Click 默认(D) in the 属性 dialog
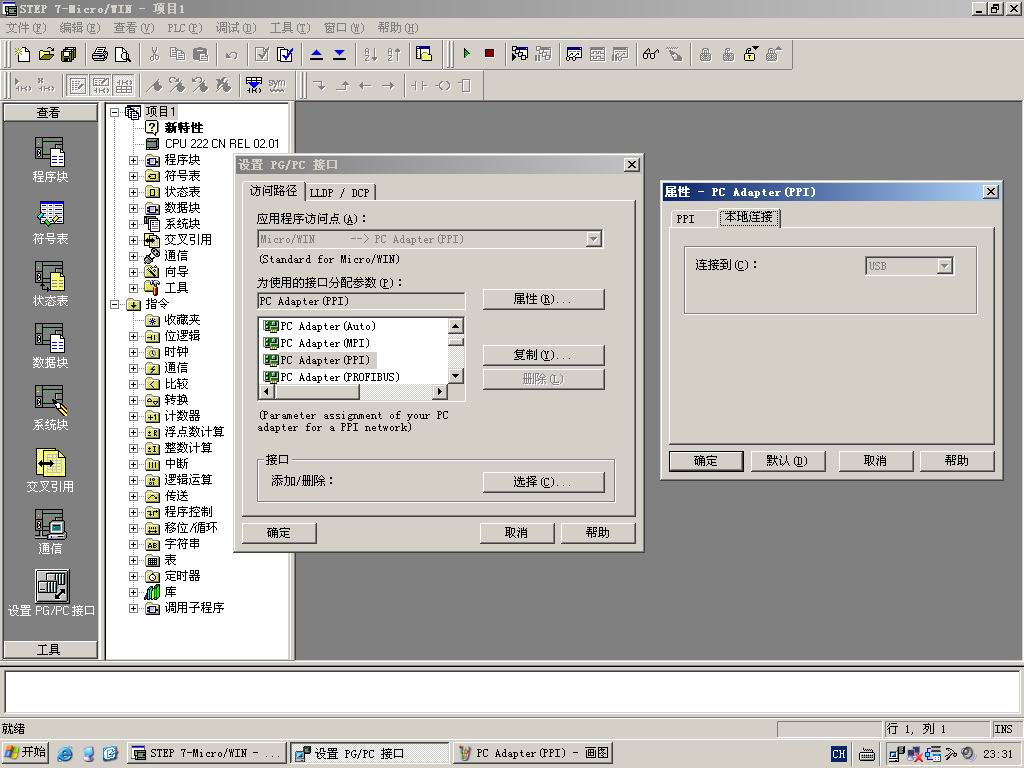1024x768 pixels. pos(788,460)
